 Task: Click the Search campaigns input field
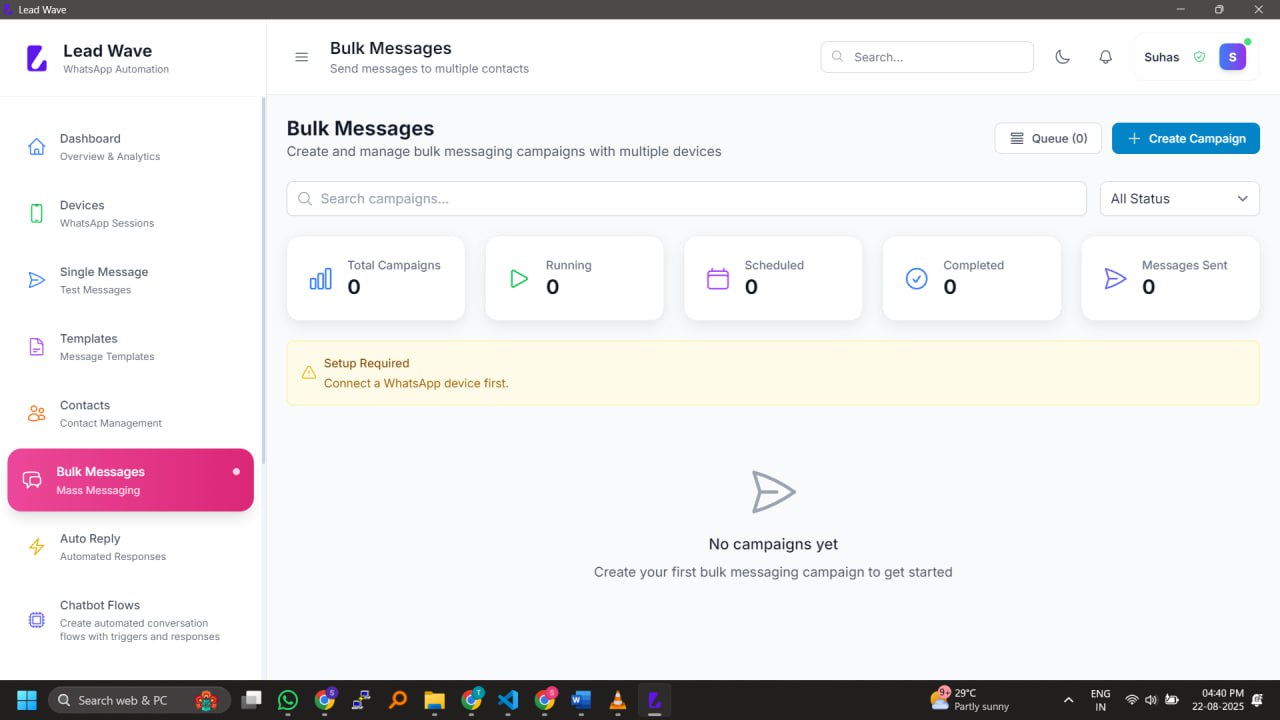[x=686, y=198]
